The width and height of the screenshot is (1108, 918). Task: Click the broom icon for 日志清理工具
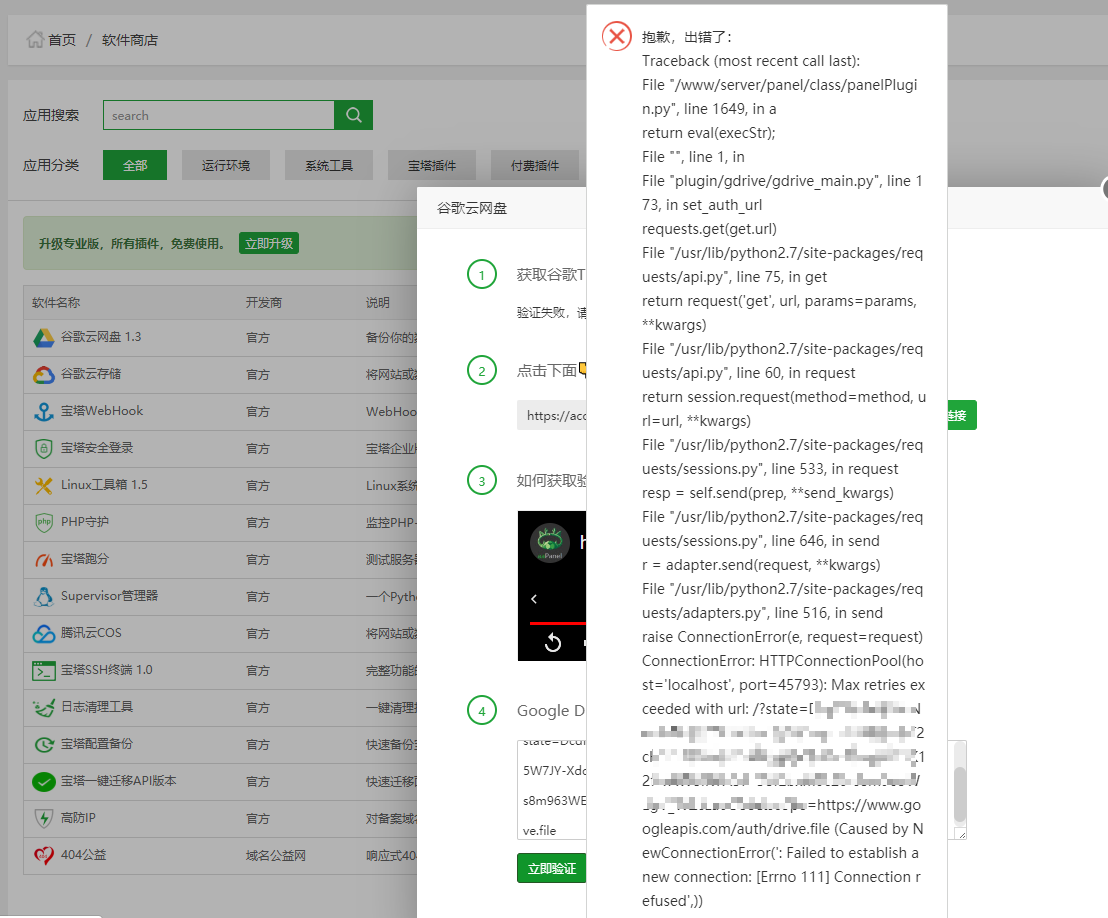click(44, 707)
